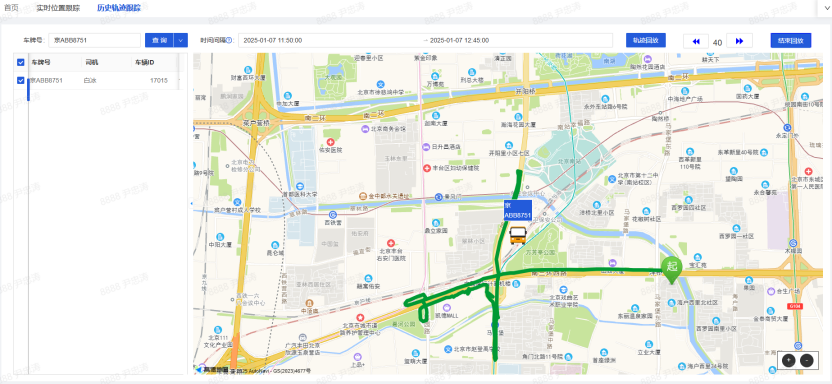Click the fast-forward playback speed icon
This screenshot has height=384, width=832.
(x=739, y=41)
